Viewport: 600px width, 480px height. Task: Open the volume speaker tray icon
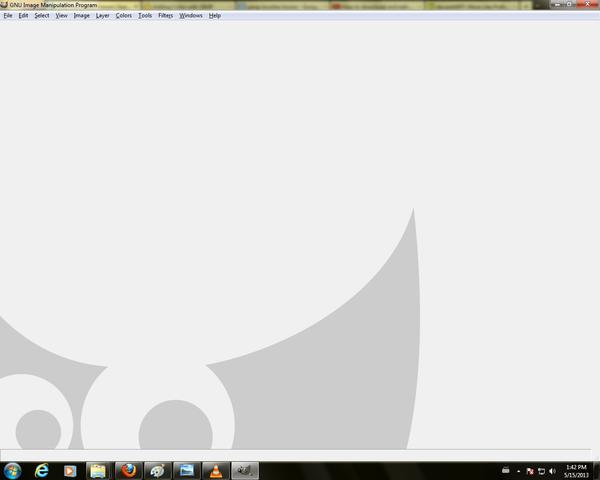coord(552,471)
